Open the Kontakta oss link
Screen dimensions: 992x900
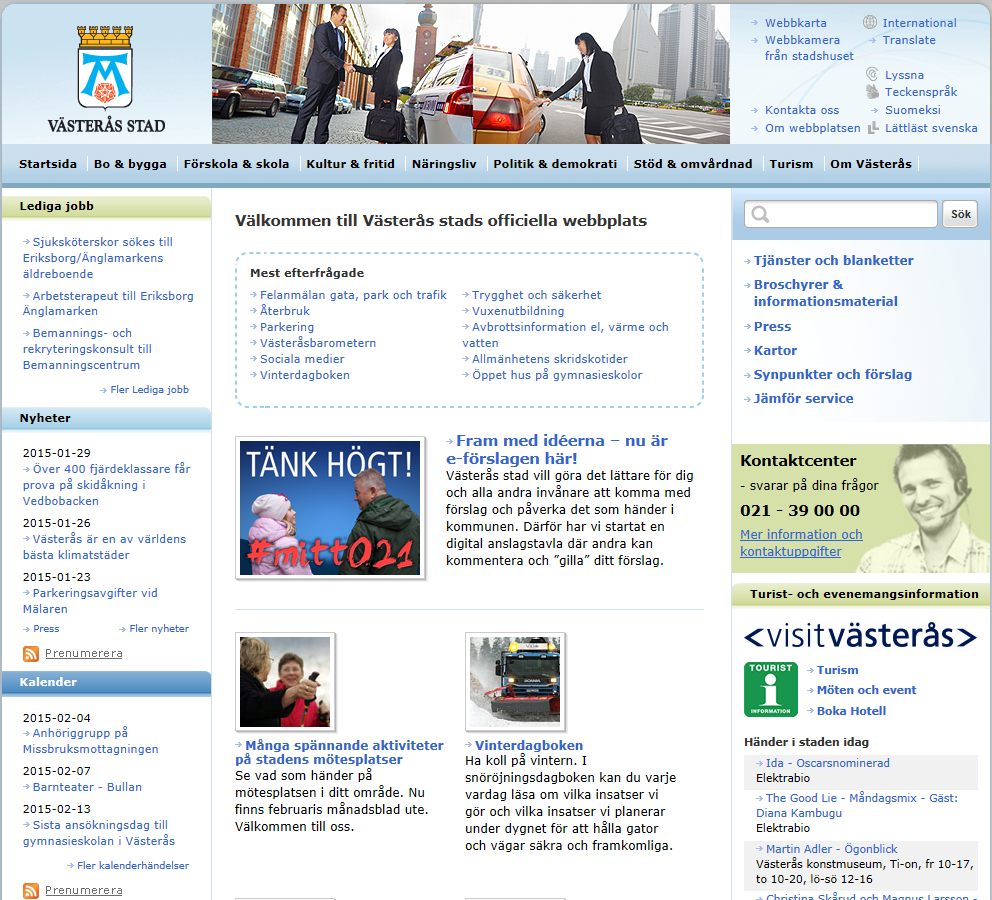point(802,110)
